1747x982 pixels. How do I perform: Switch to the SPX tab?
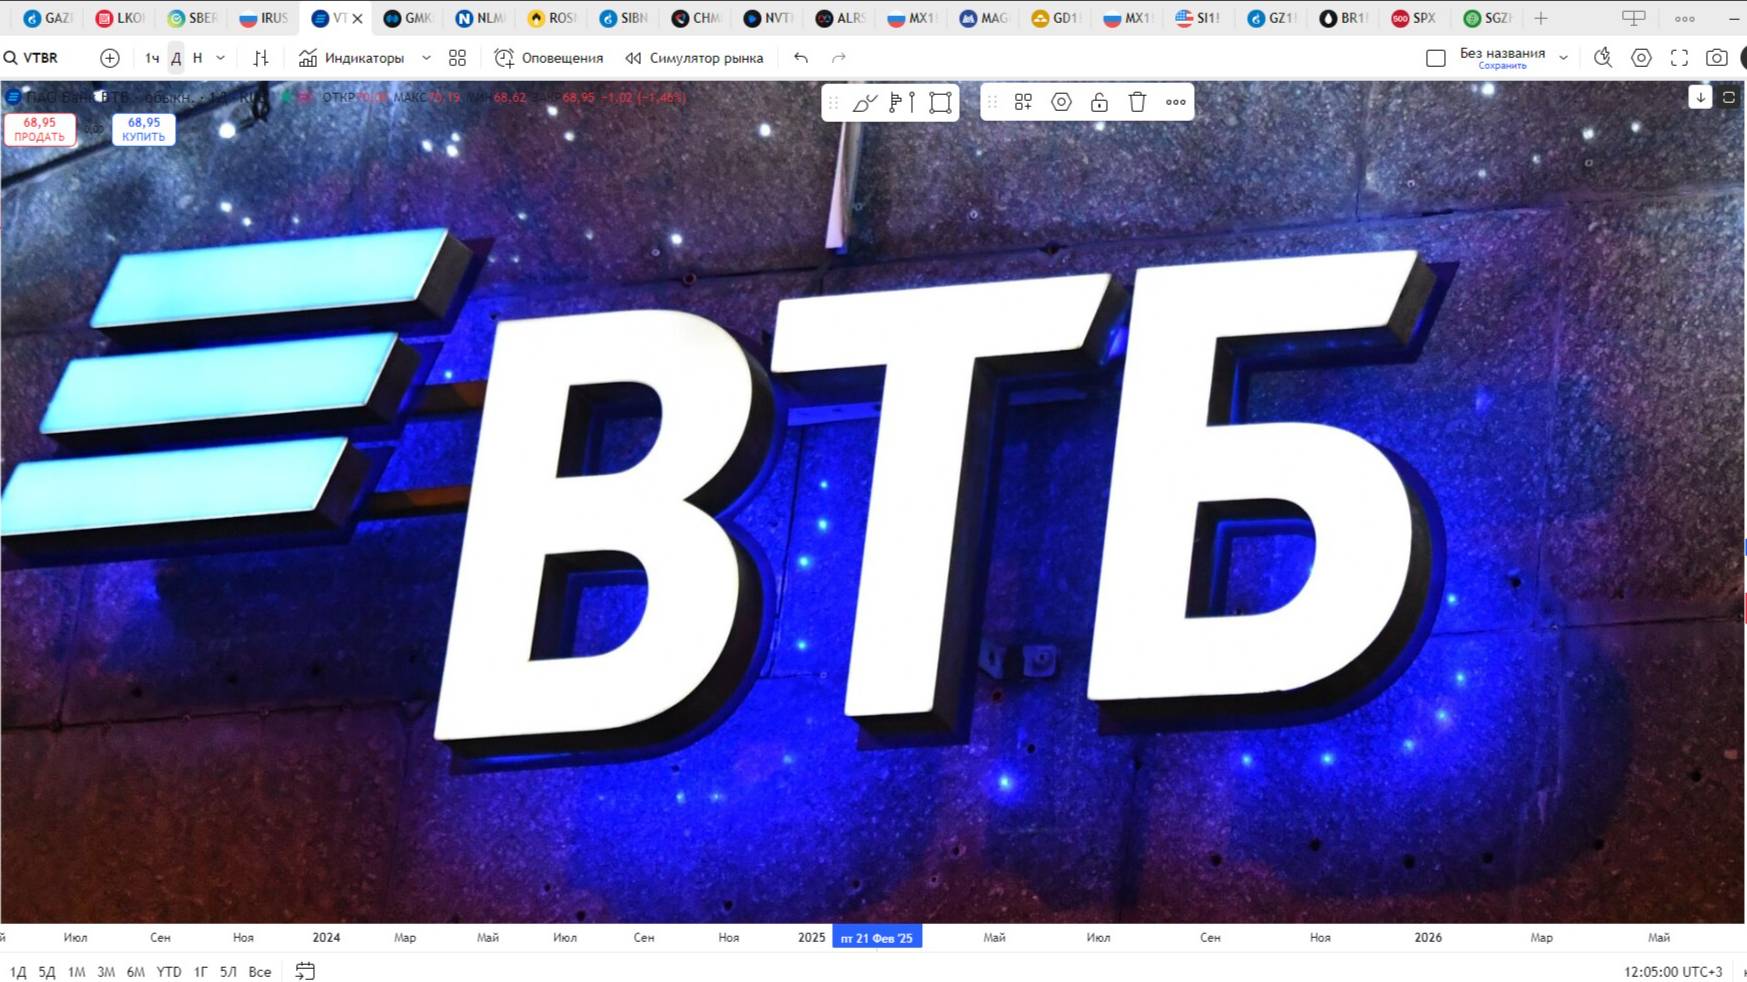click(1414, 18)
